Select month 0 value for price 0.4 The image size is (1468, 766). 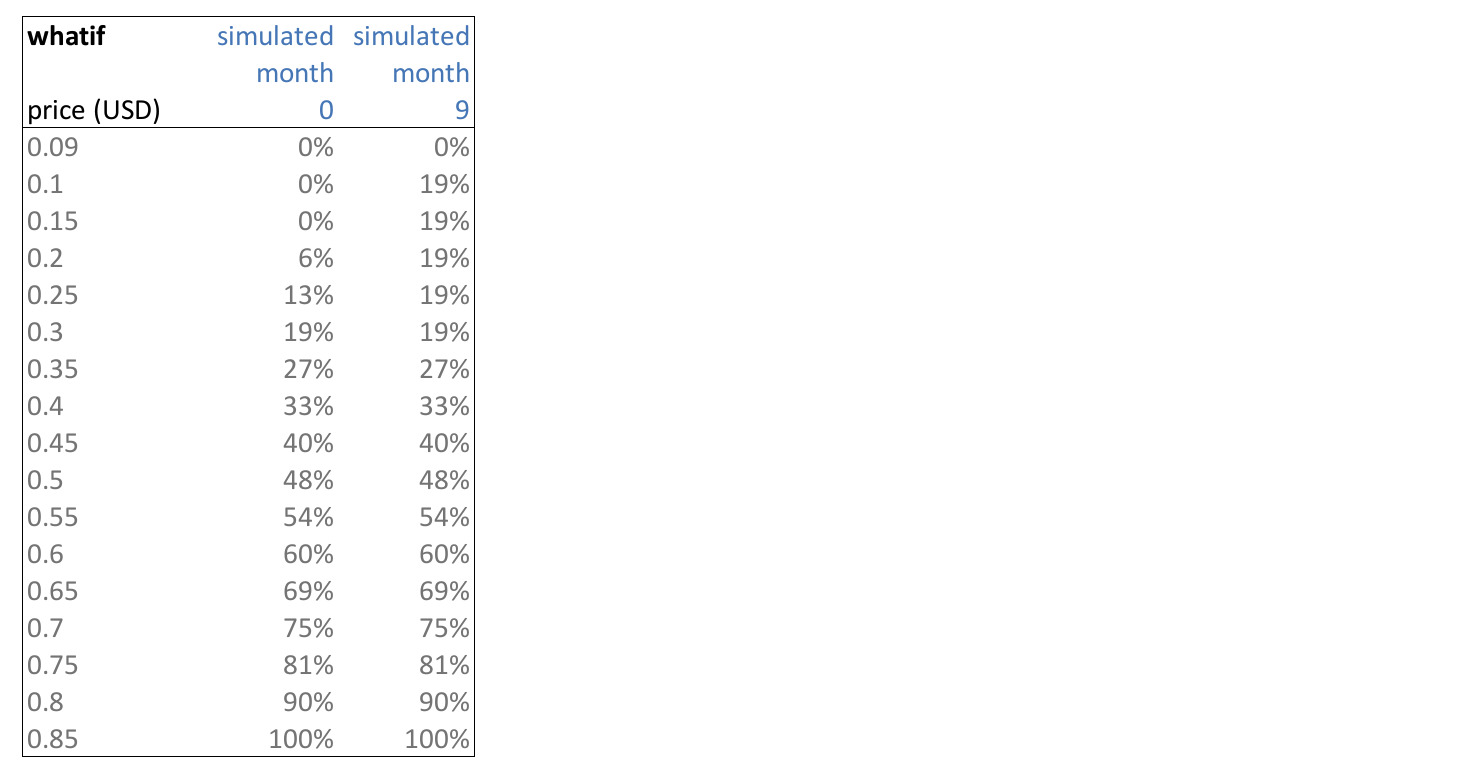pos(309,407)
